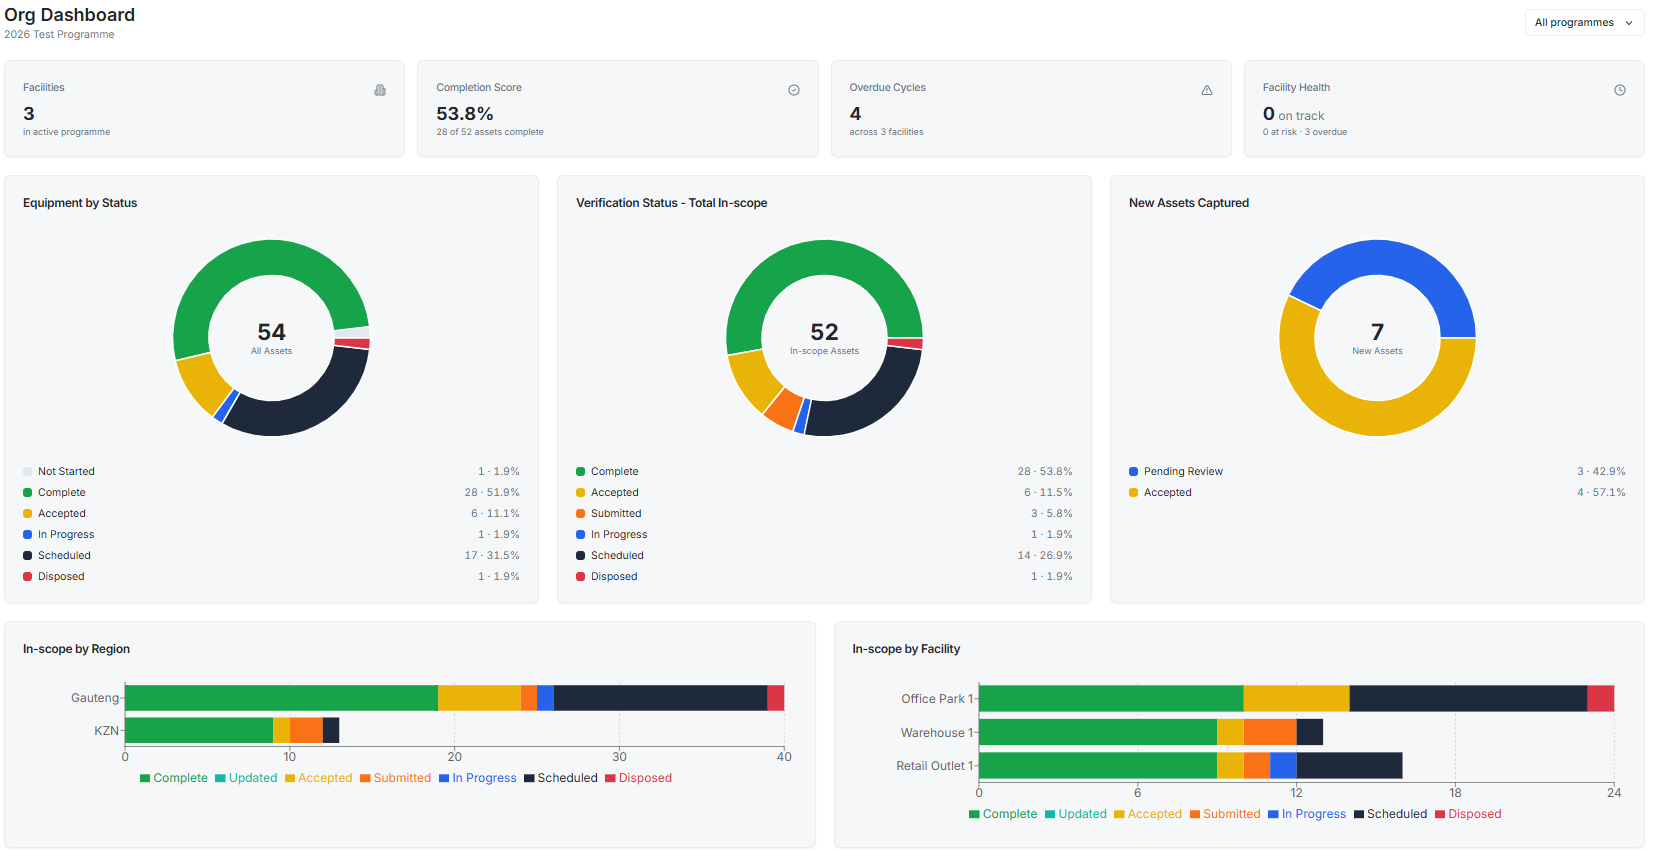Toggle the Disposed legend under In-scope by Region
This screenshot has width=1656, height=853.
[x=639, y=778]
